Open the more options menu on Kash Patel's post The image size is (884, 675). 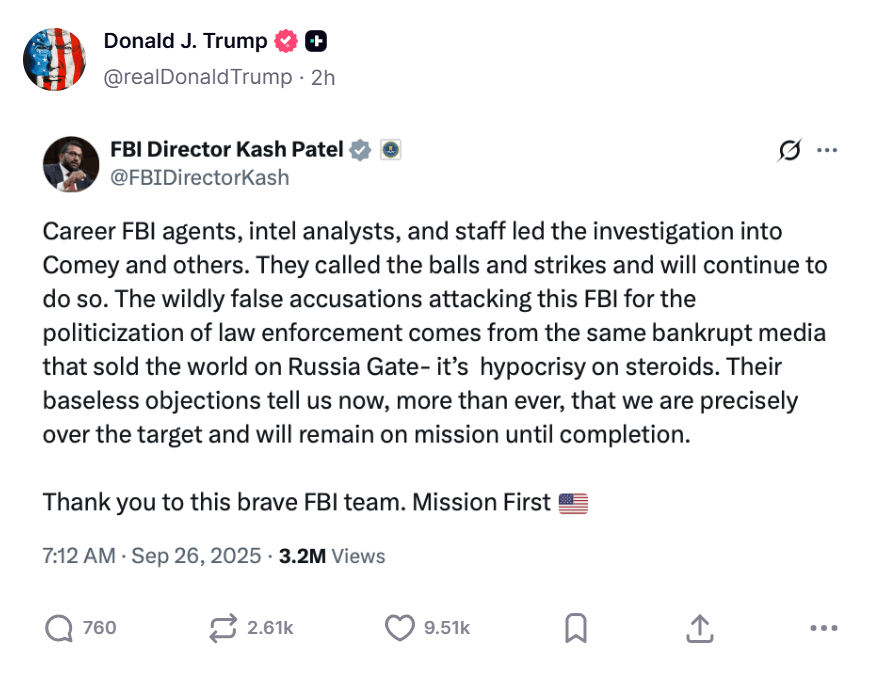coord(826,150)
